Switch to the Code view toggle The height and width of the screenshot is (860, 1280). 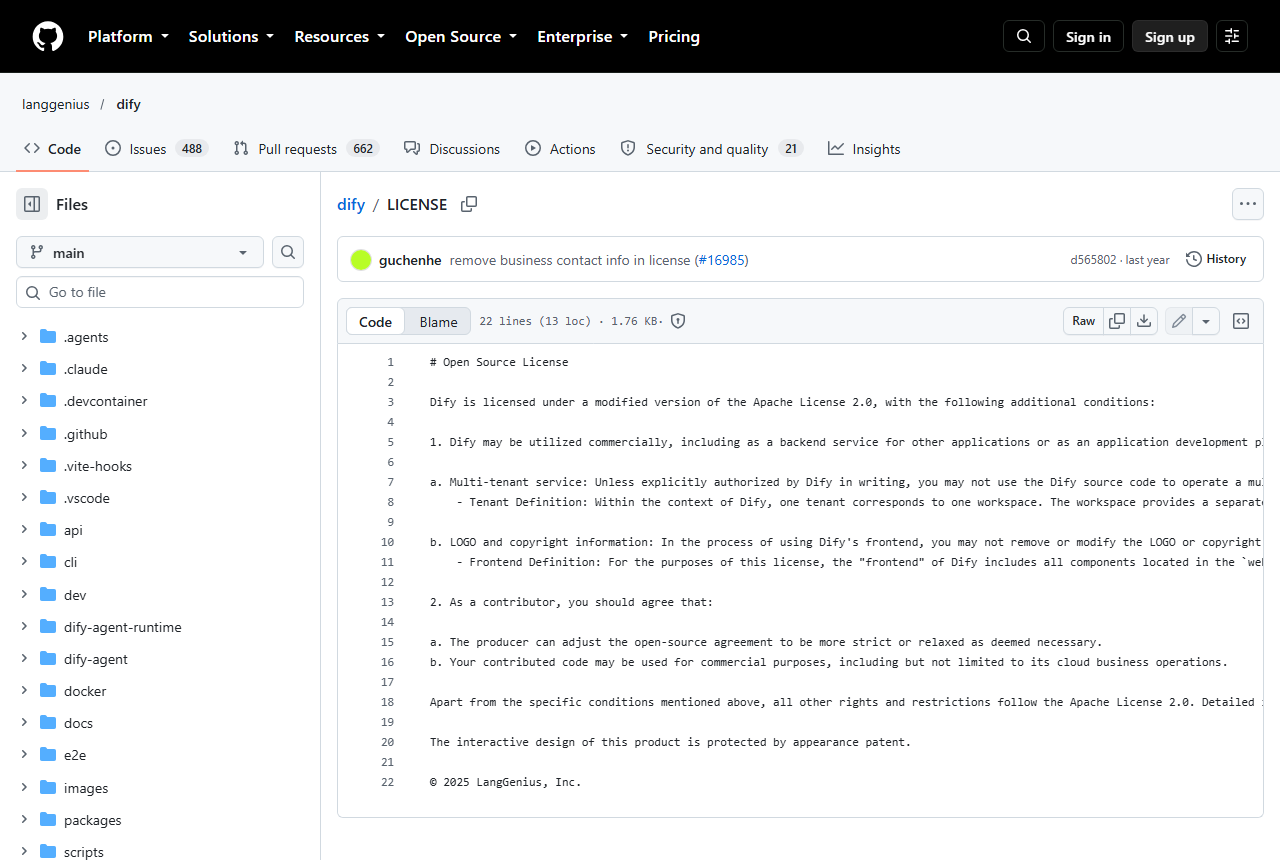[x=376, y=321]
